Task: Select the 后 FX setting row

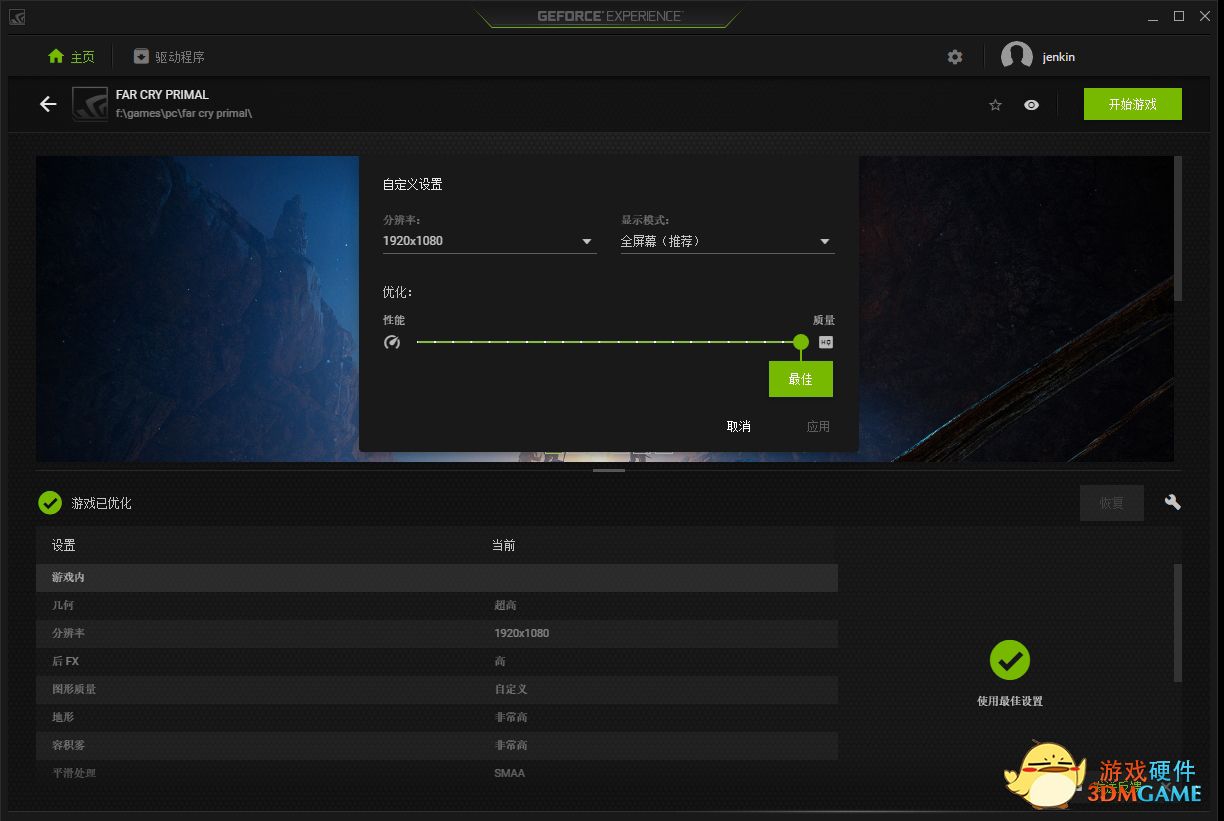Action: point(437,661)
